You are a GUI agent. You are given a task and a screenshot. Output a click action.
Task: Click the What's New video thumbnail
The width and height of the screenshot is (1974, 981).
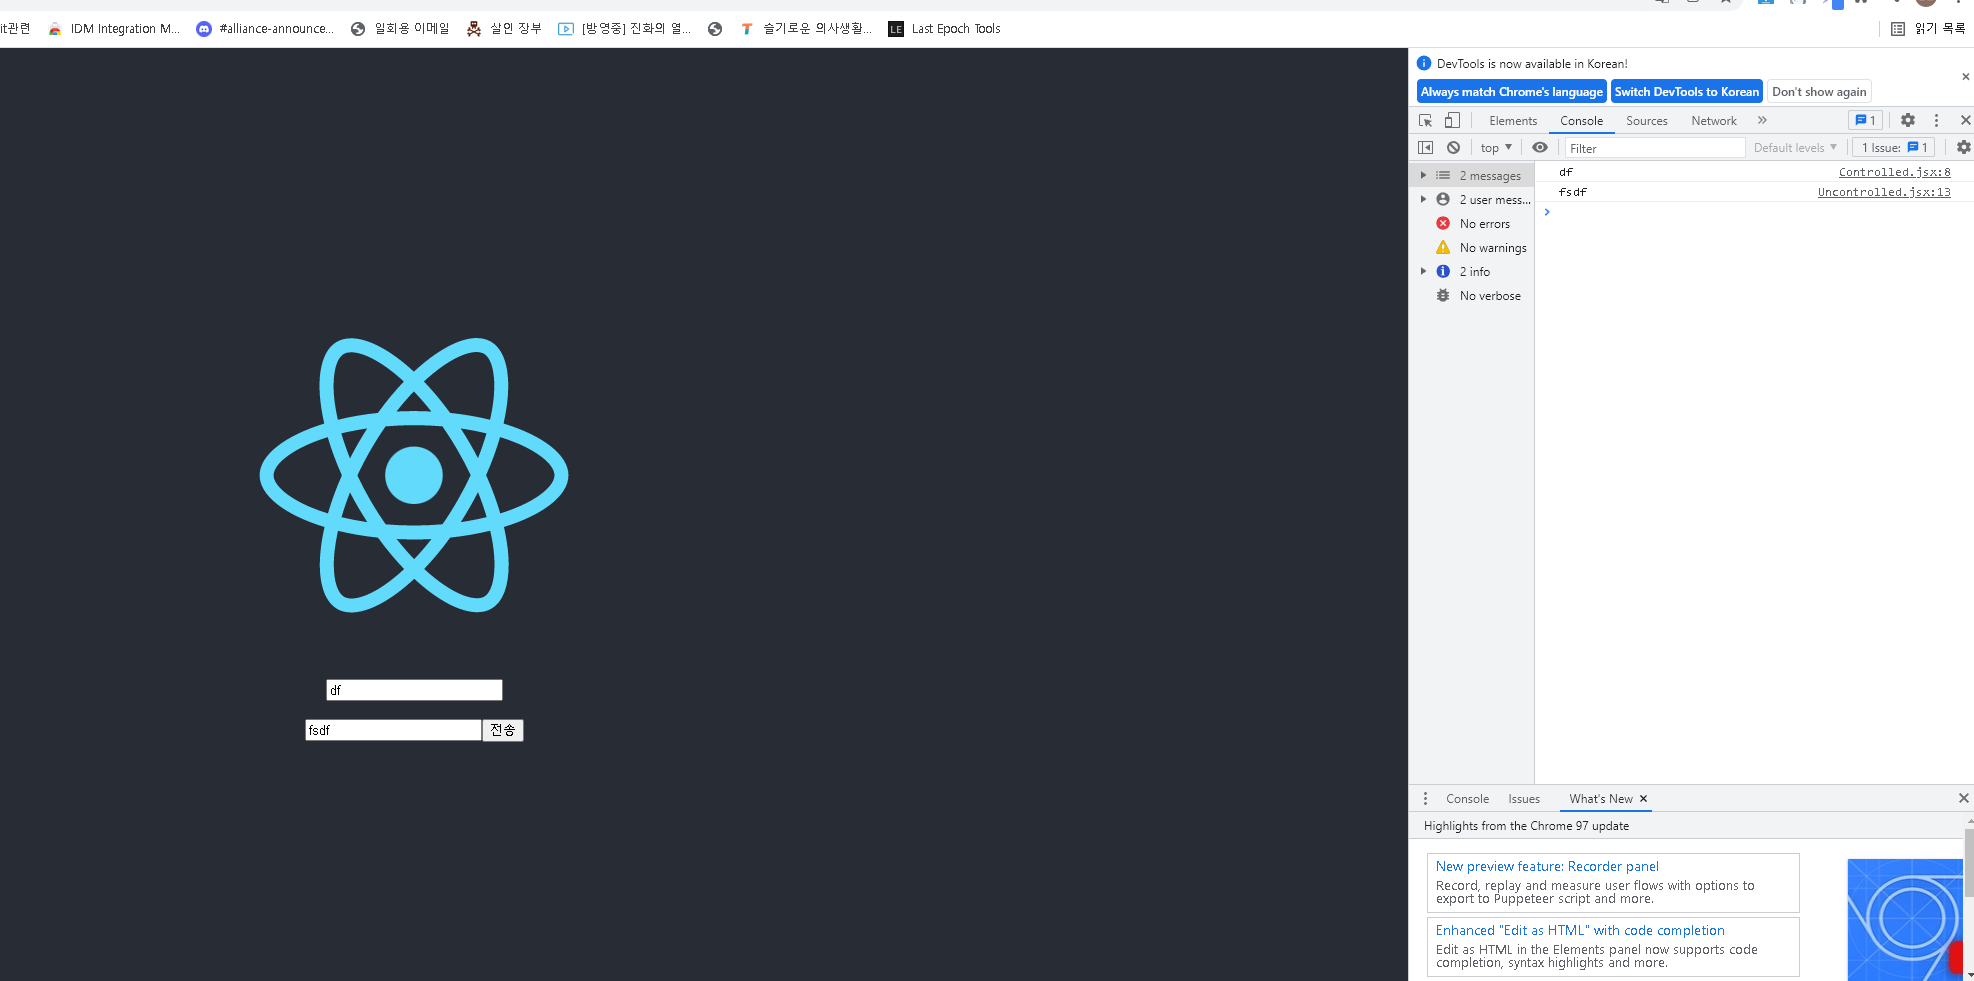[x=1905, y=919]
